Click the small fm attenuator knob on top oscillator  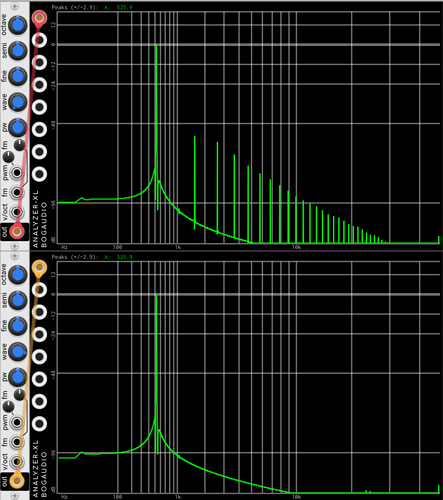point(20,145)
